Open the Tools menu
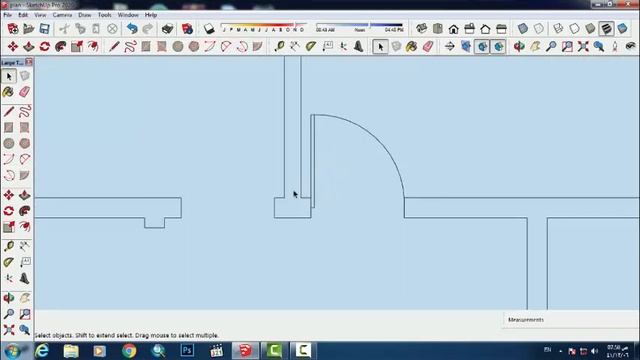 coord(104,15)
